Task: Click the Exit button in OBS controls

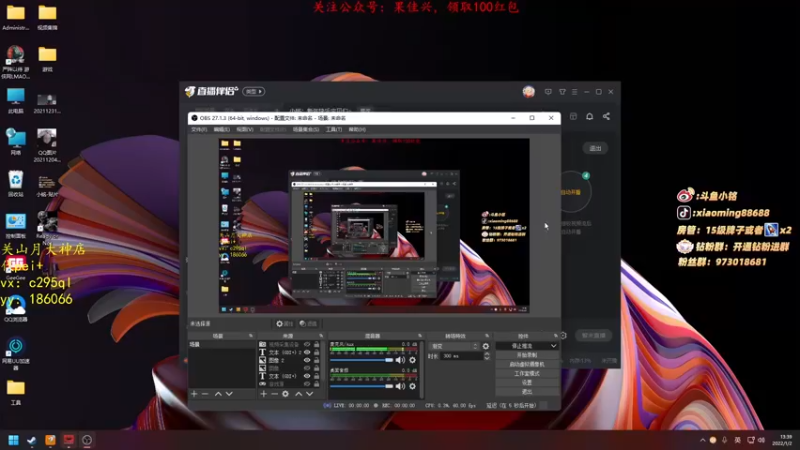Action: pyautogui.click(x=527, y=392)
